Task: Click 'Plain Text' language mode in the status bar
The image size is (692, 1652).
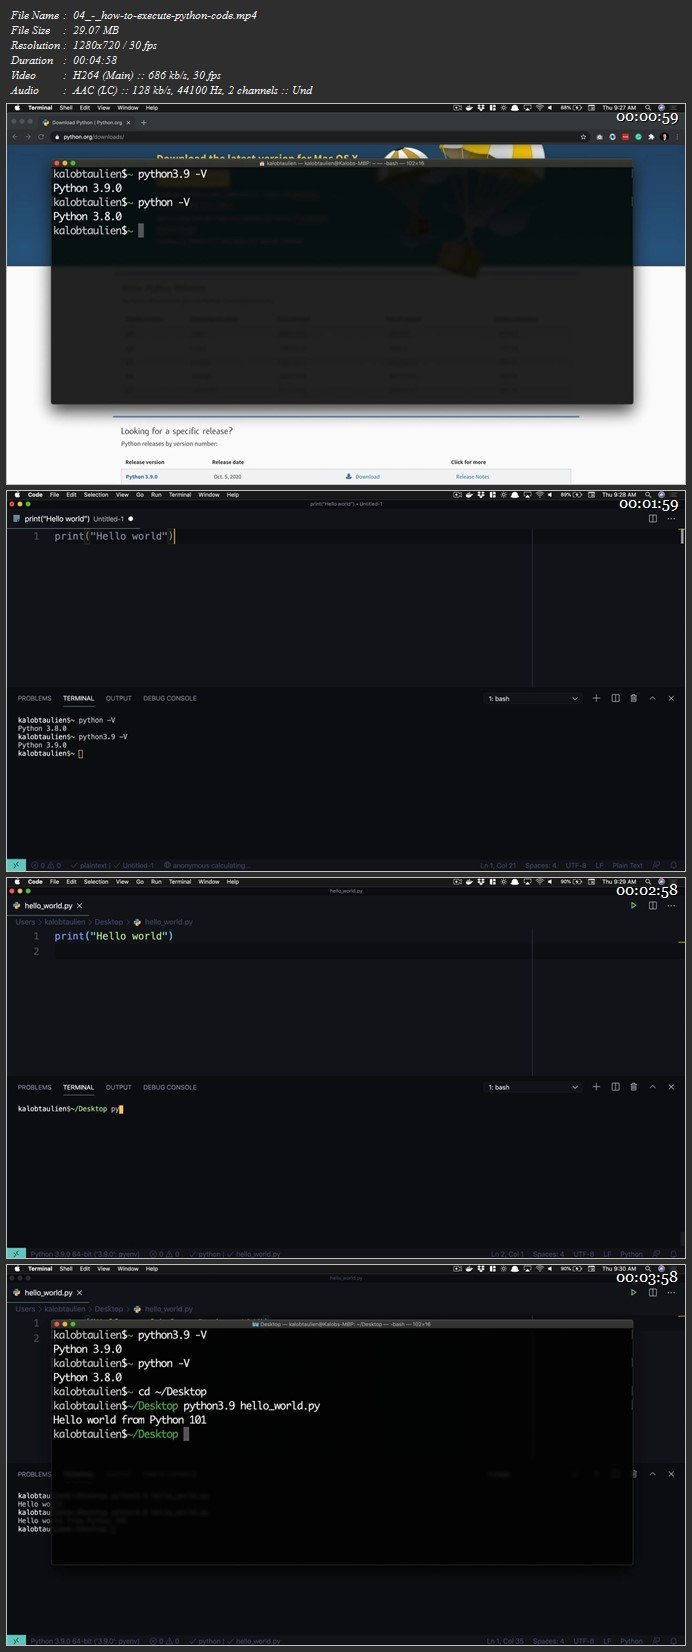Action: [628, 865]
